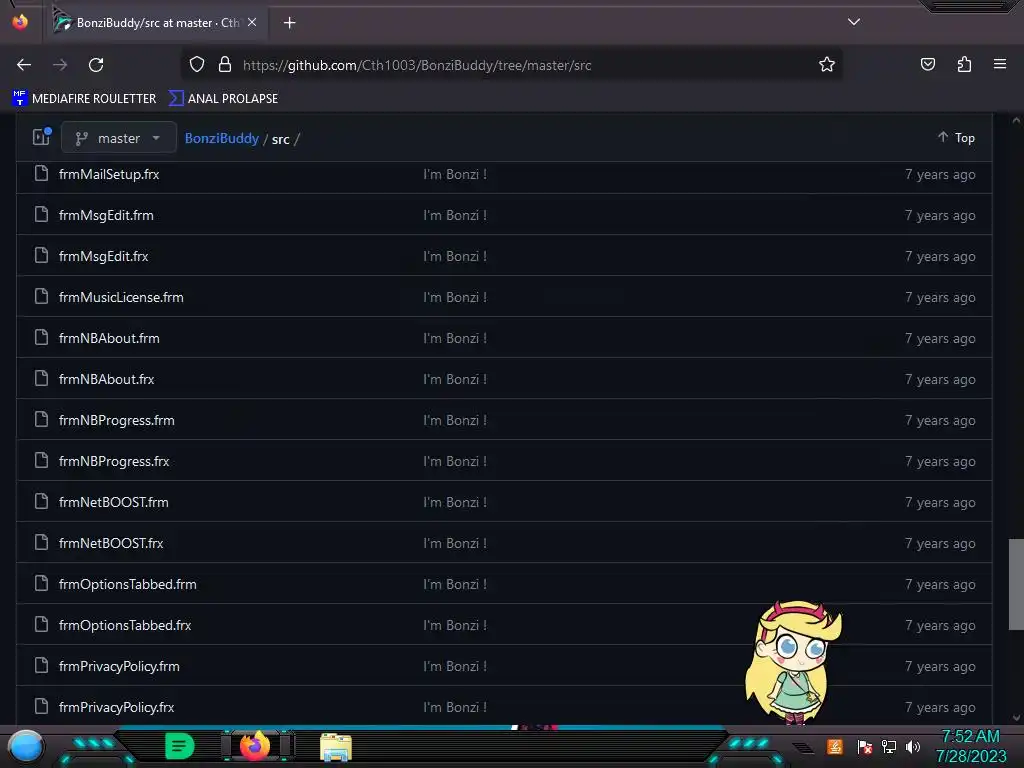
Task: Navigate to BonziBuddy breadcrumb link
Action: pos(222,138)
